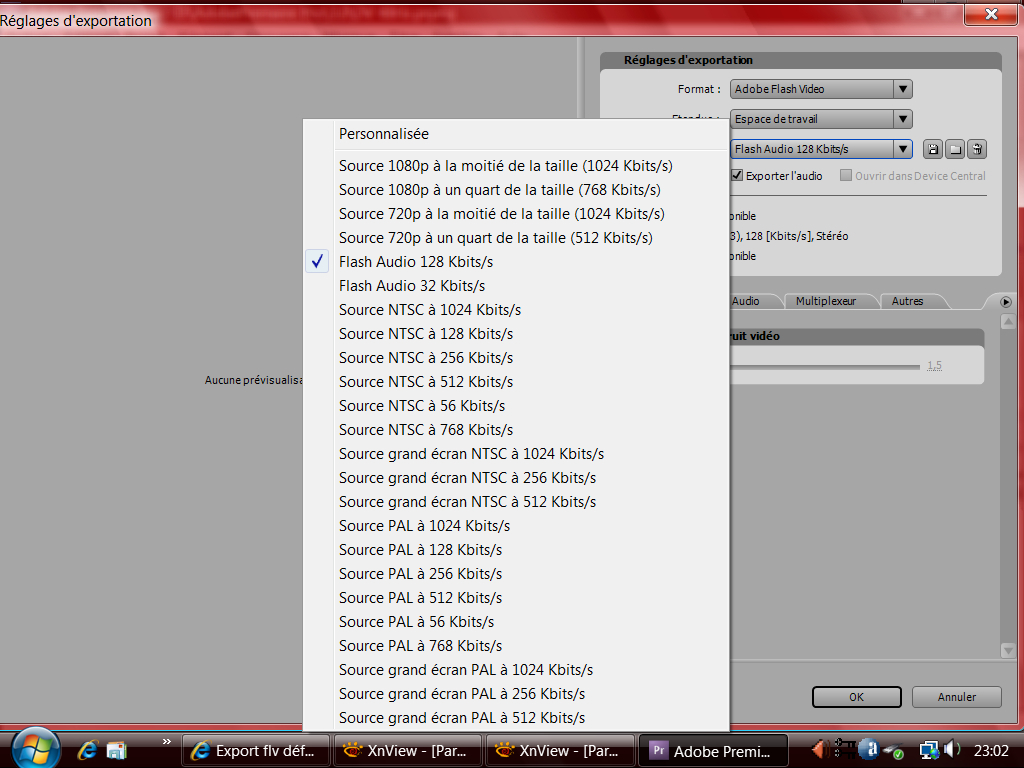1024x768 pixels.
Task: Click the blue 'a' tray icon
Action: tap(869, 749)
